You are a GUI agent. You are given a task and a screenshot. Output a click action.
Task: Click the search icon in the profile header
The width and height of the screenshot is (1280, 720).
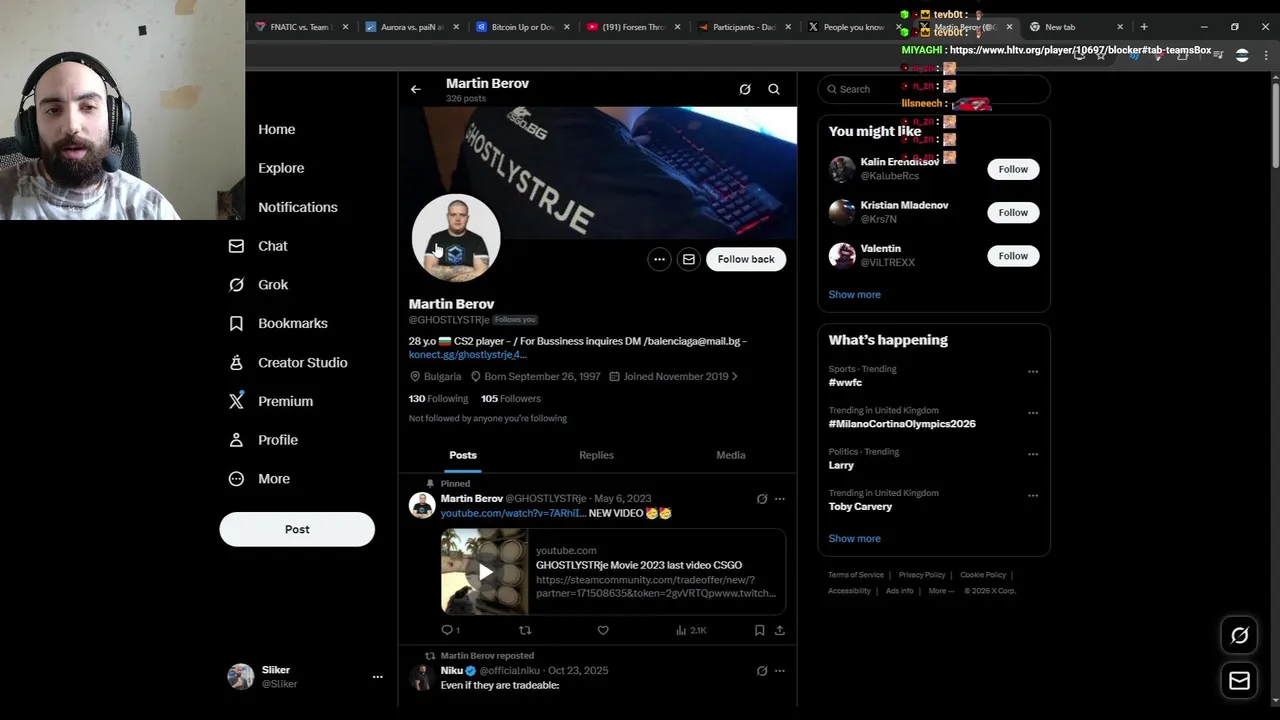774,89
